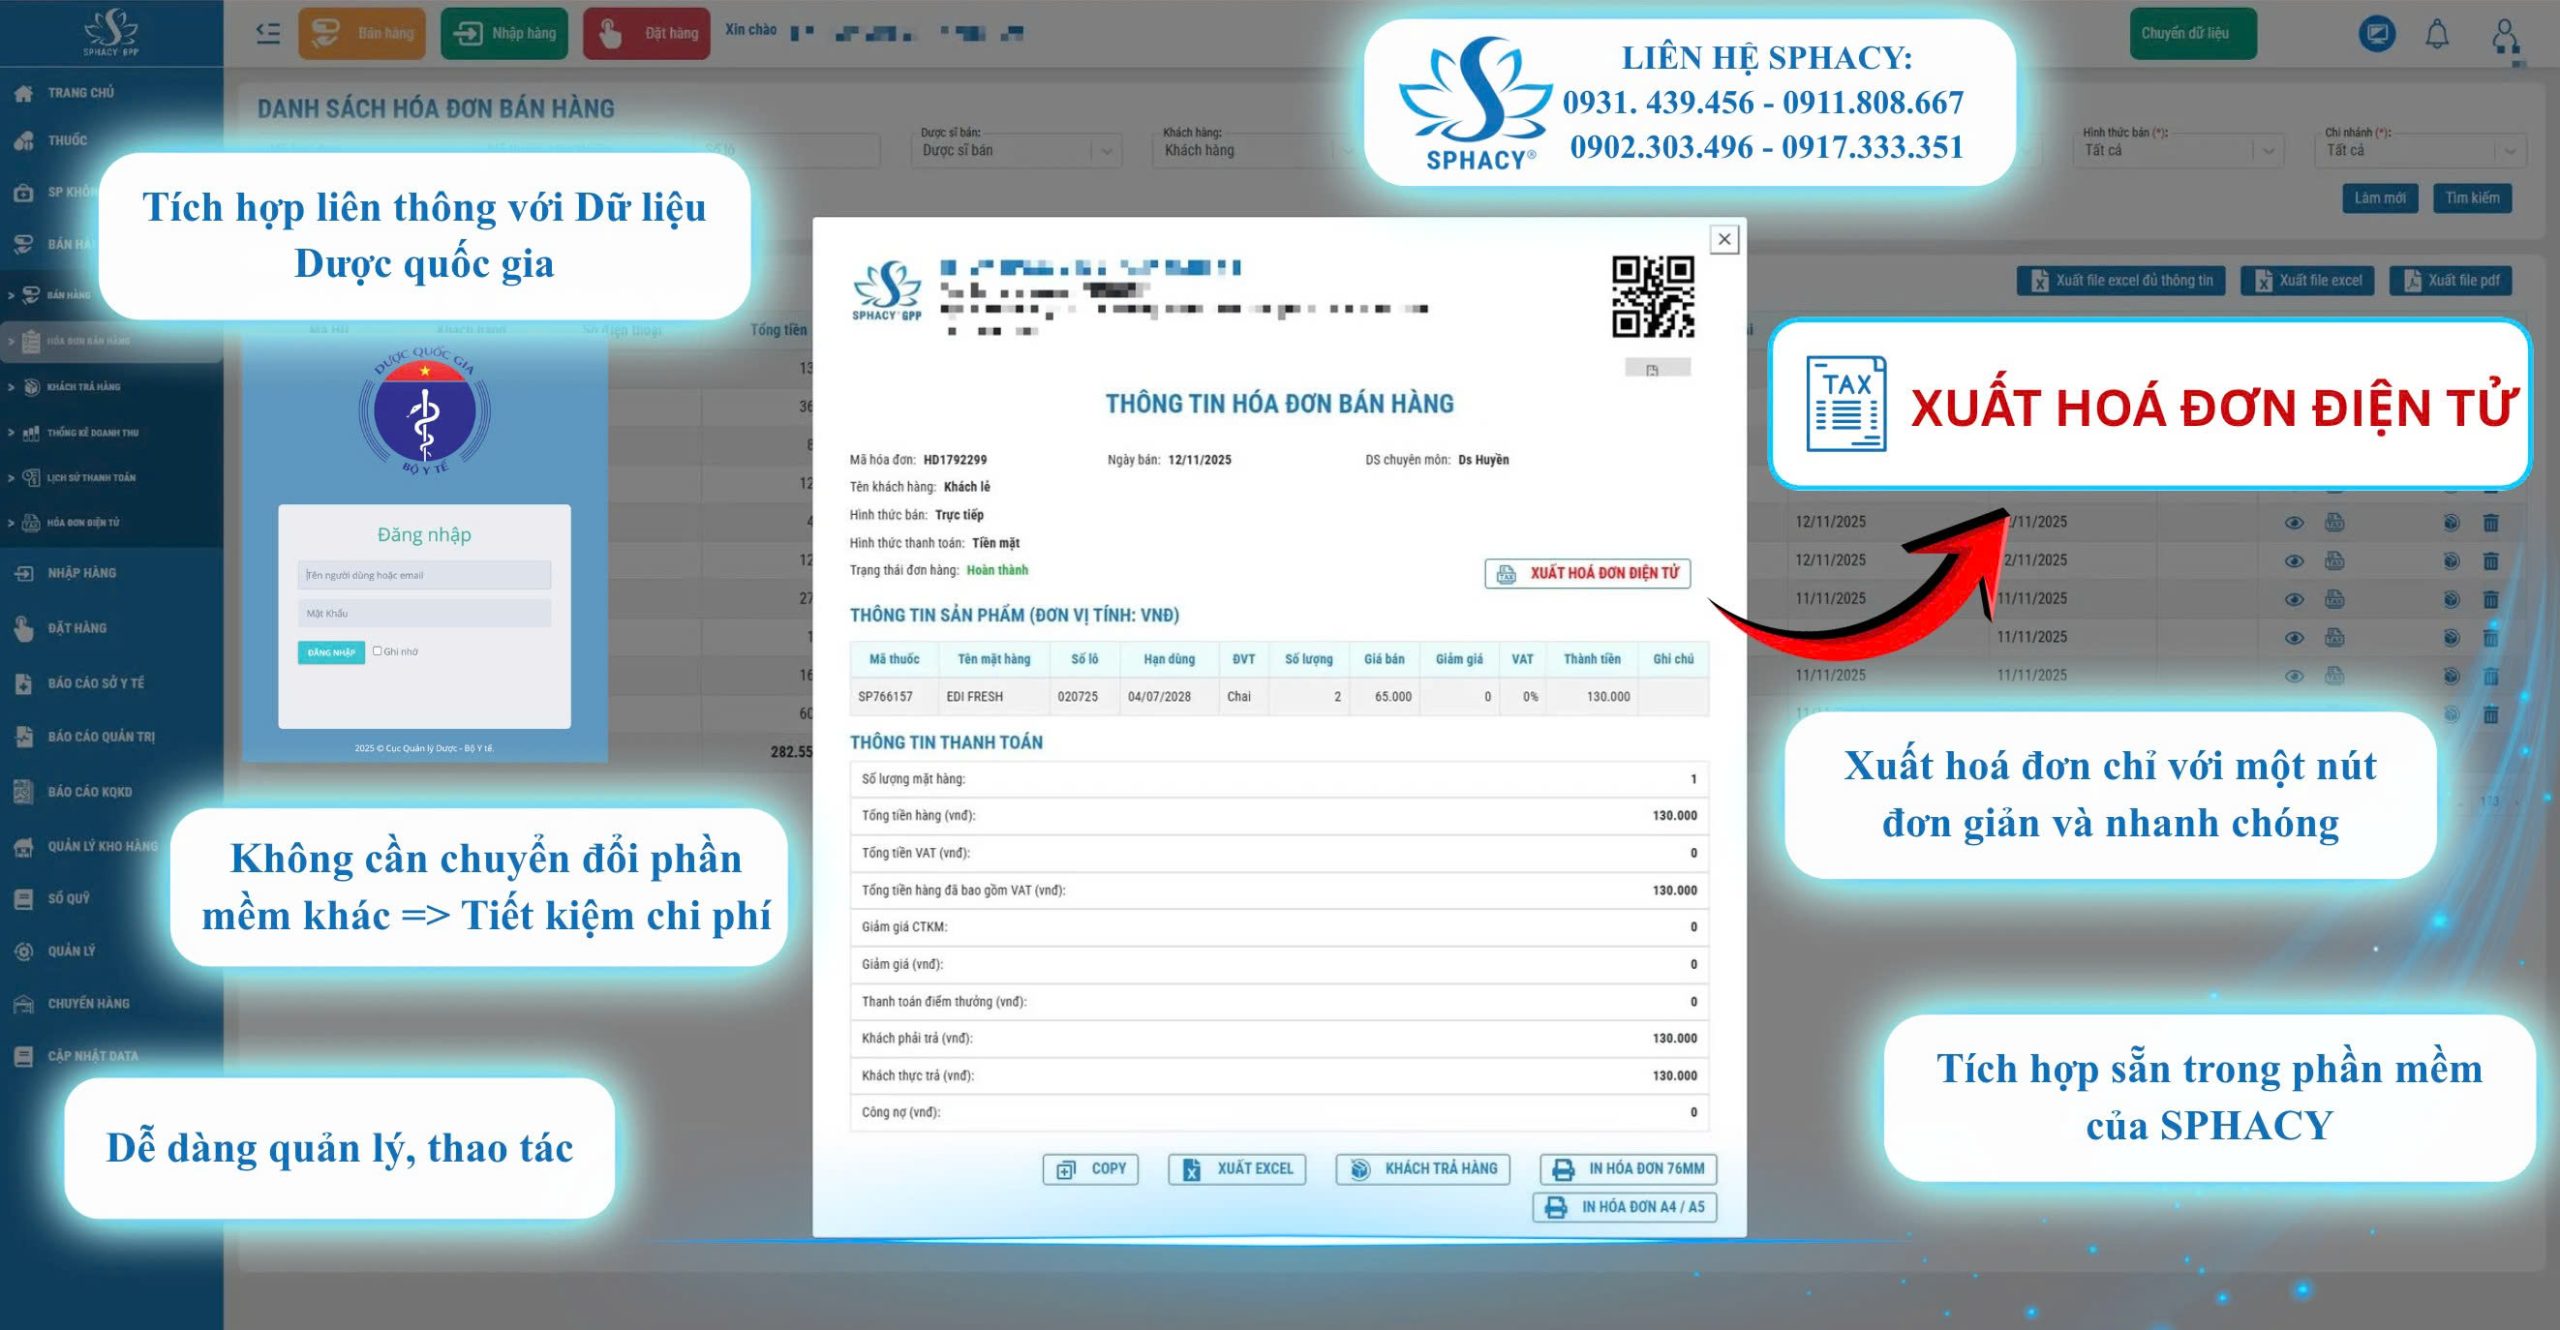
Task: Click the QR code on the invoice
Action: (1652, 297)
